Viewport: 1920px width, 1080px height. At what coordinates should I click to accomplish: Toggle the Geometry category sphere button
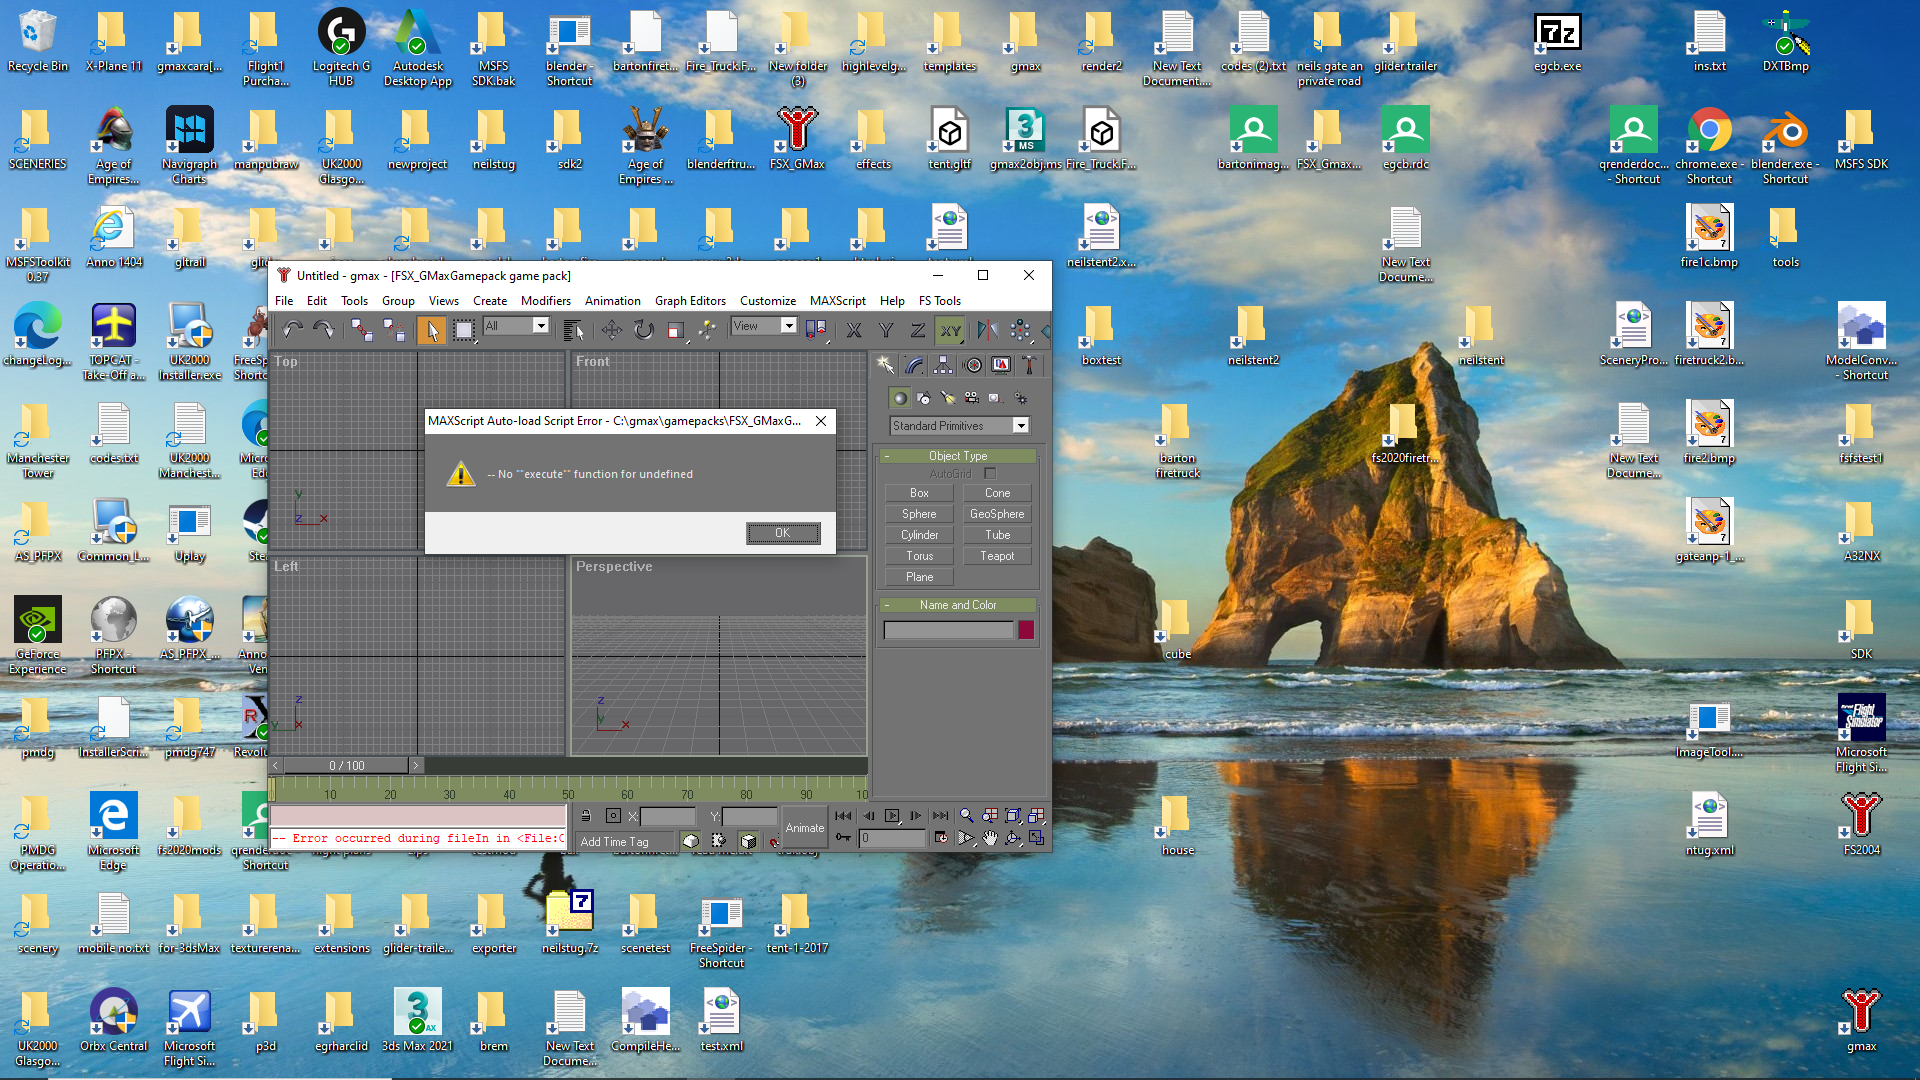click(900, 398)
